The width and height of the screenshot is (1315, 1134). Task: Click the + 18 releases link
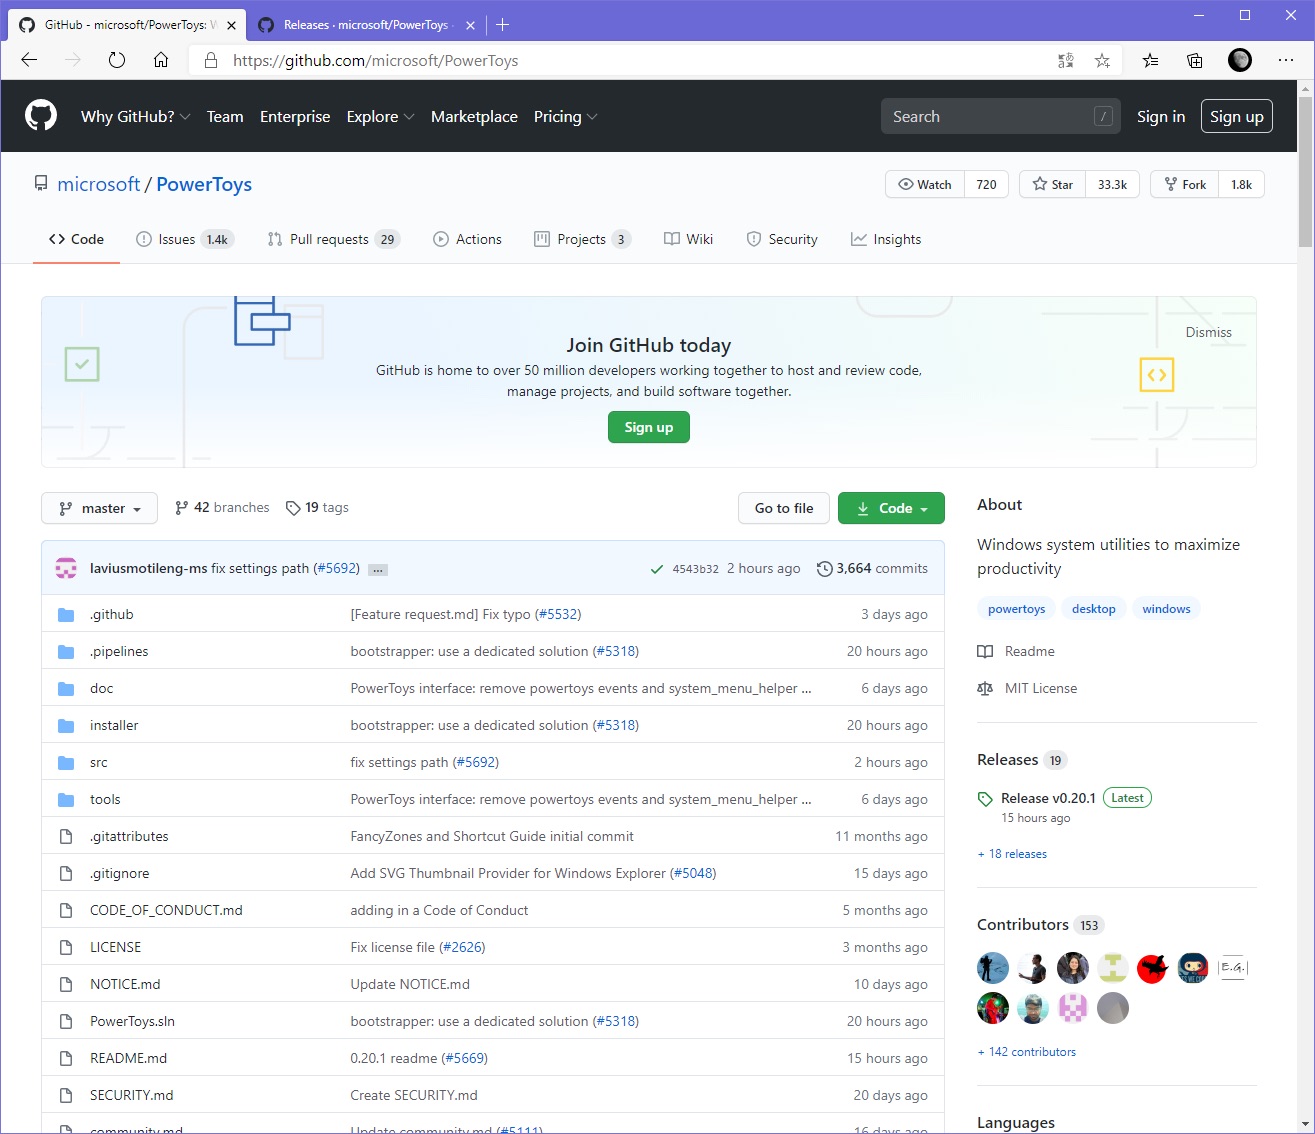pyautogui.click(x=1012, y=854)
